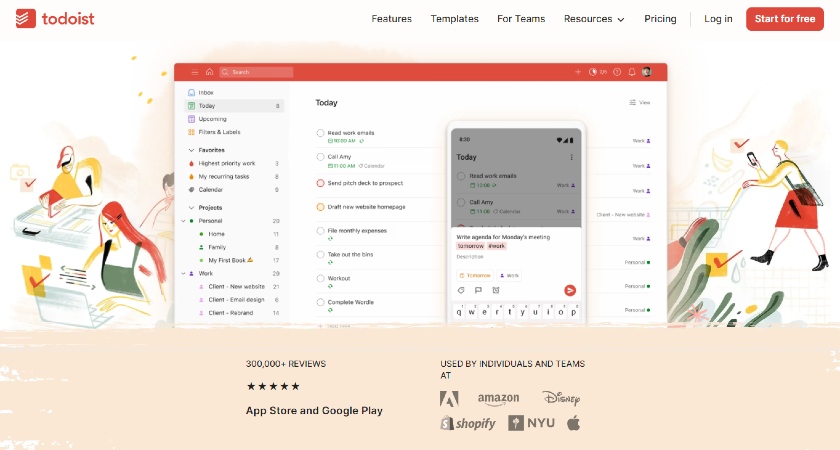Collapse the Favorites section

click(x=191, y=151)
